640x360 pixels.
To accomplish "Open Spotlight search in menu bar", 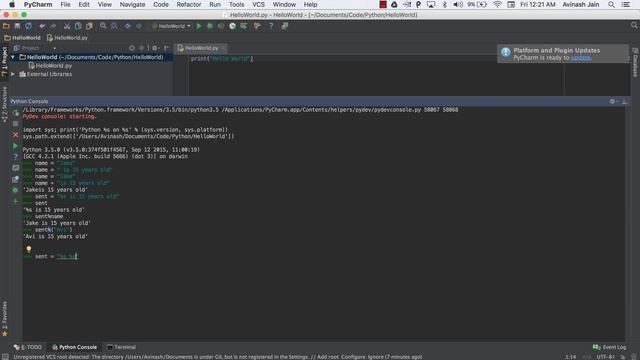I will [x=611, y=4].
